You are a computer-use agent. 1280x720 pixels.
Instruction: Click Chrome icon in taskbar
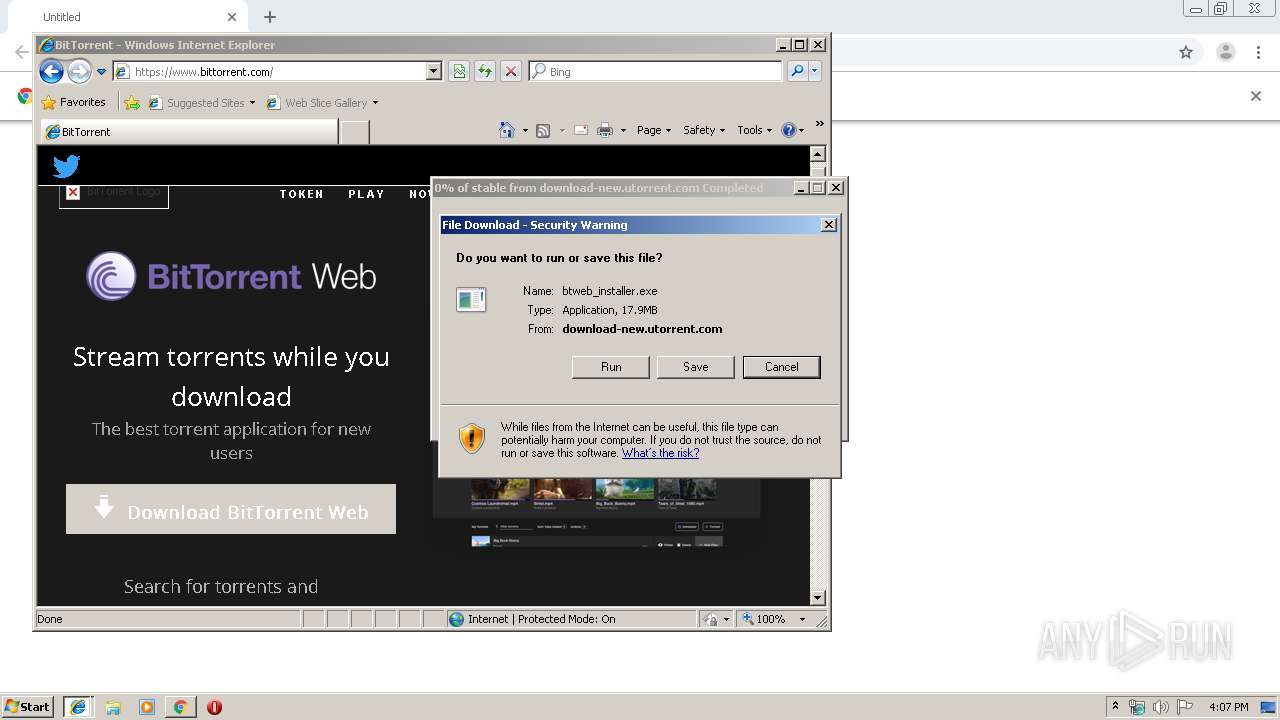pyautogui.click(x=180, y=707)
